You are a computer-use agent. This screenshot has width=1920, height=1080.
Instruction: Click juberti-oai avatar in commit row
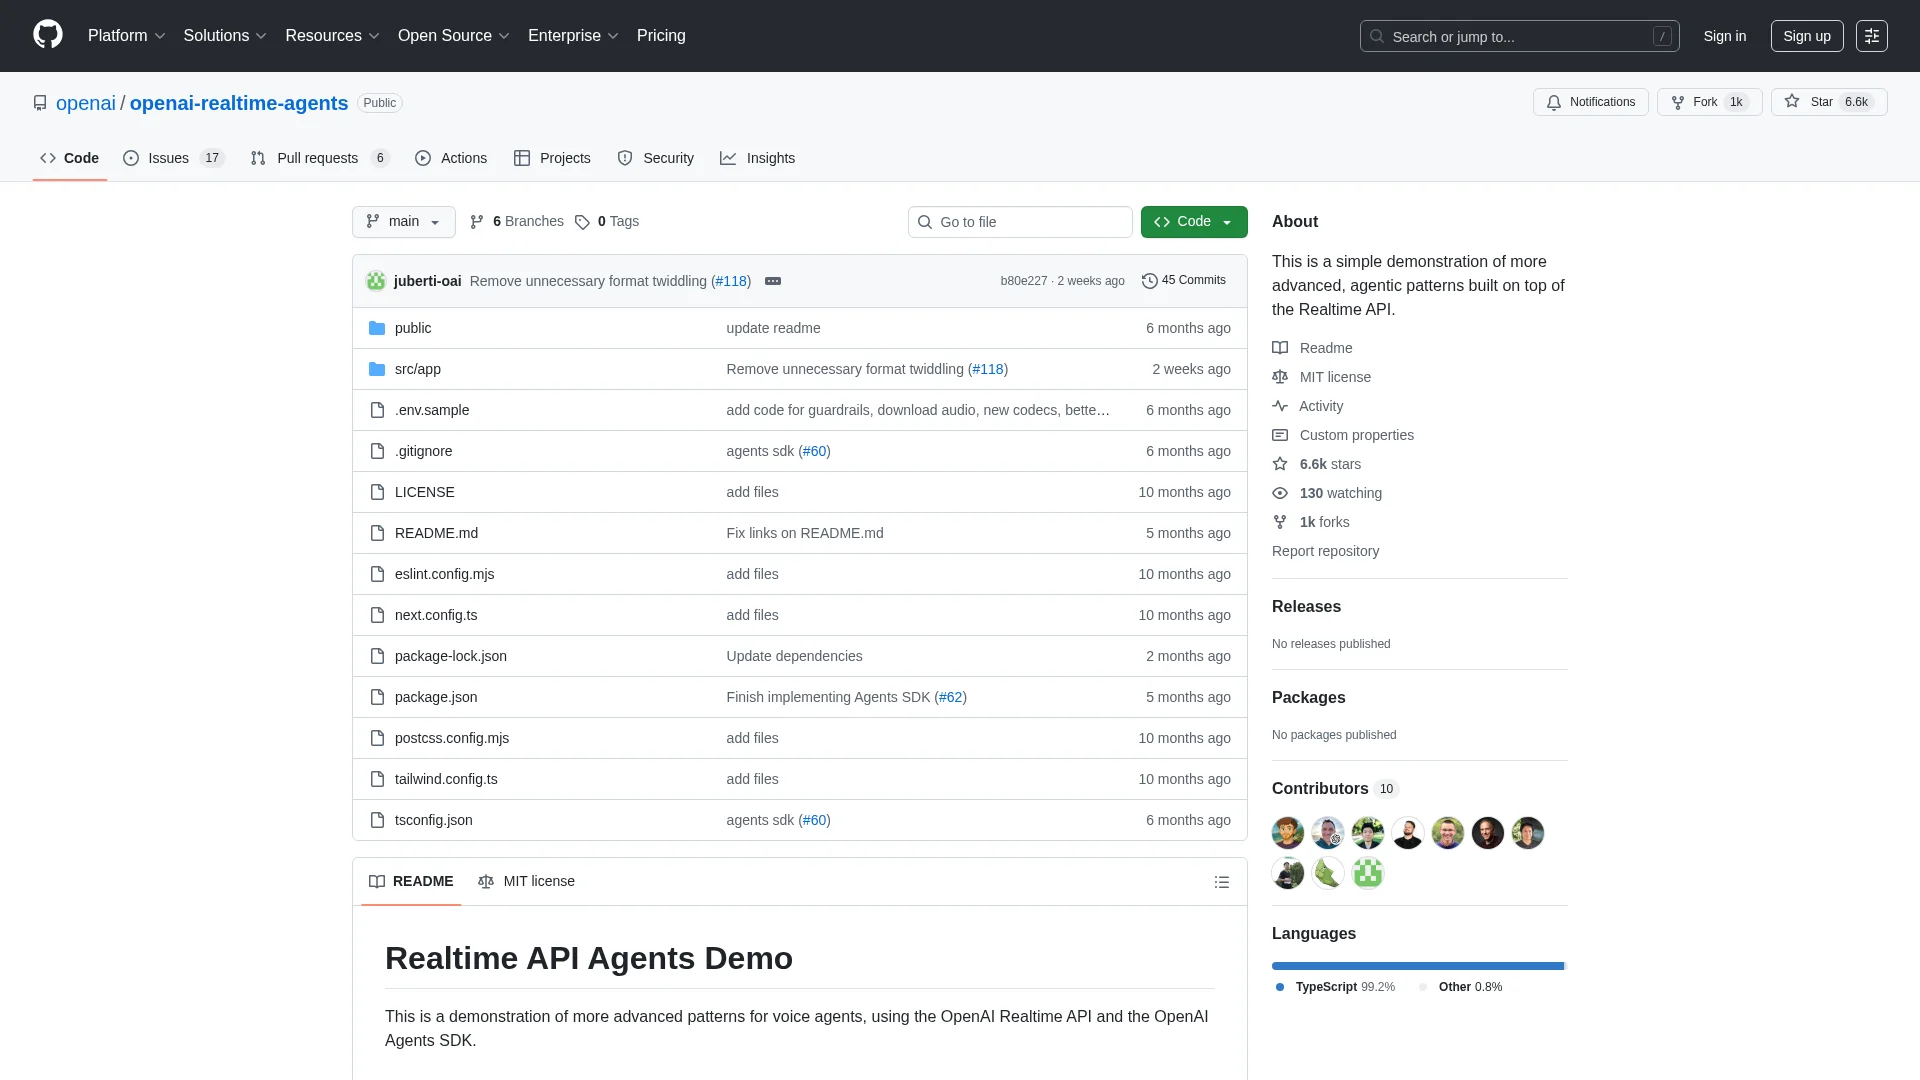coord(376,281)
